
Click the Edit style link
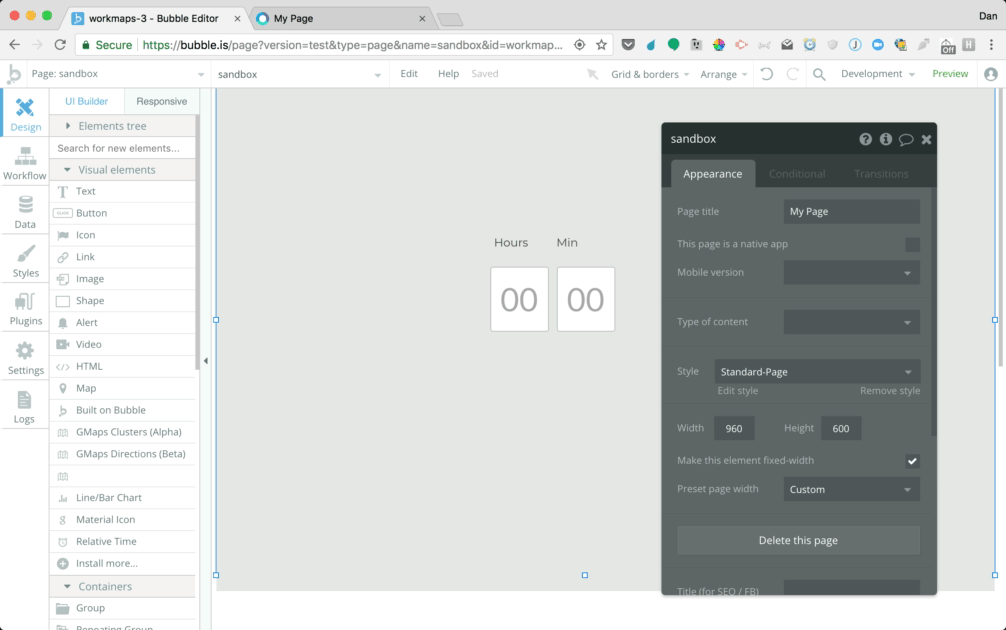pyautogui.click(x=737, y=391)
